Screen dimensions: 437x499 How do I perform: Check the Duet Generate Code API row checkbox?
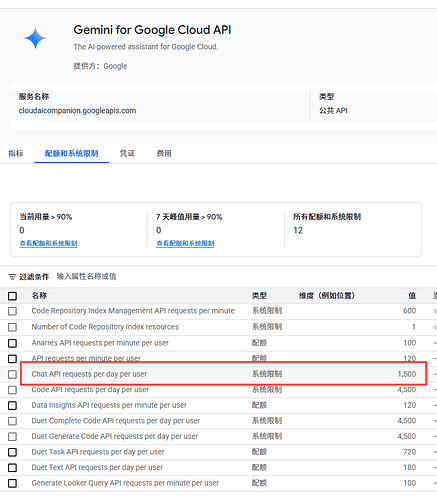click(12, 436)
